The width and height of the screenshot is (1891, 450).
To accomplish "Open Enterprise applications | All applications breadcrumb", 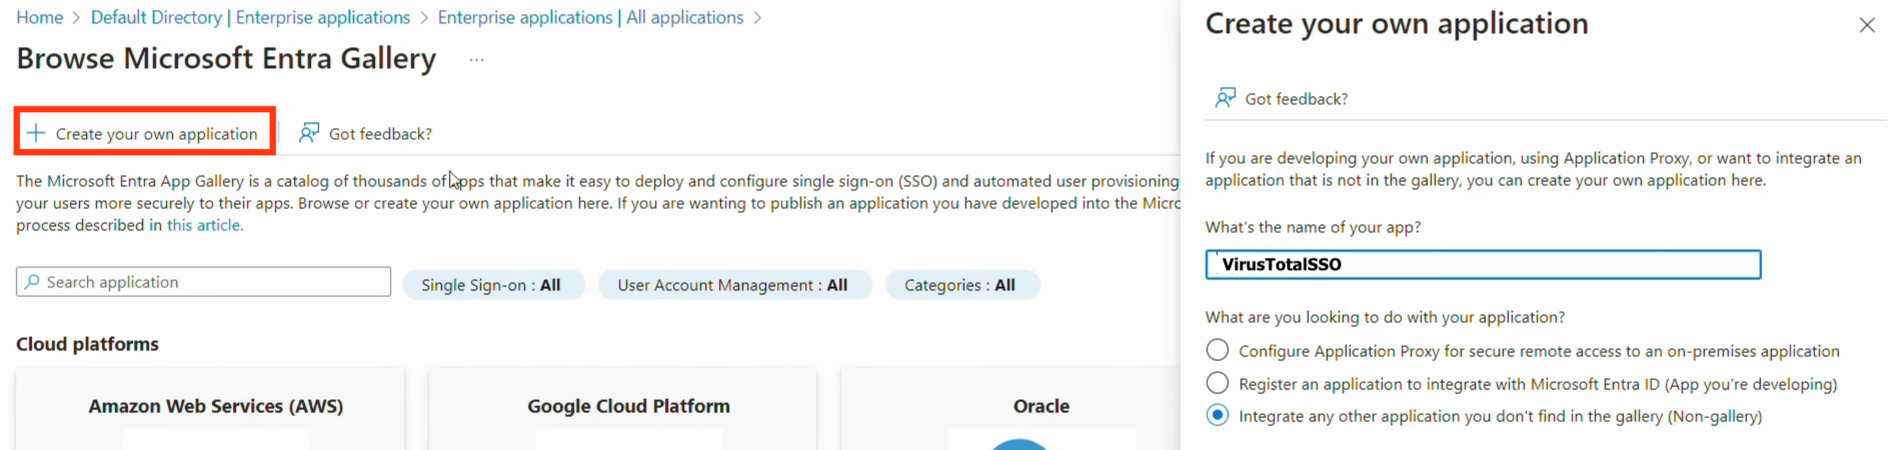I will point(590,17).
